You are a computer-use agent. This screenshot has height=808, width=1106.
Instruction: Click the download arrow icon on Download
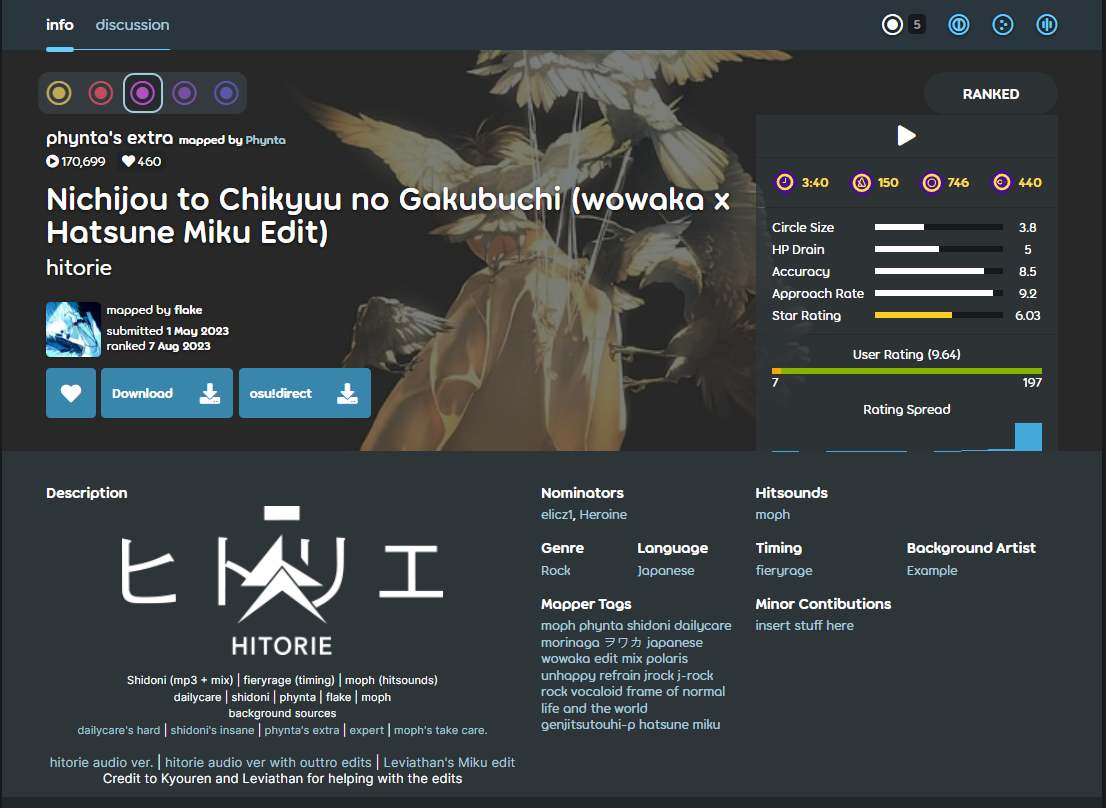pyautogui.click(x=209, y=393)
